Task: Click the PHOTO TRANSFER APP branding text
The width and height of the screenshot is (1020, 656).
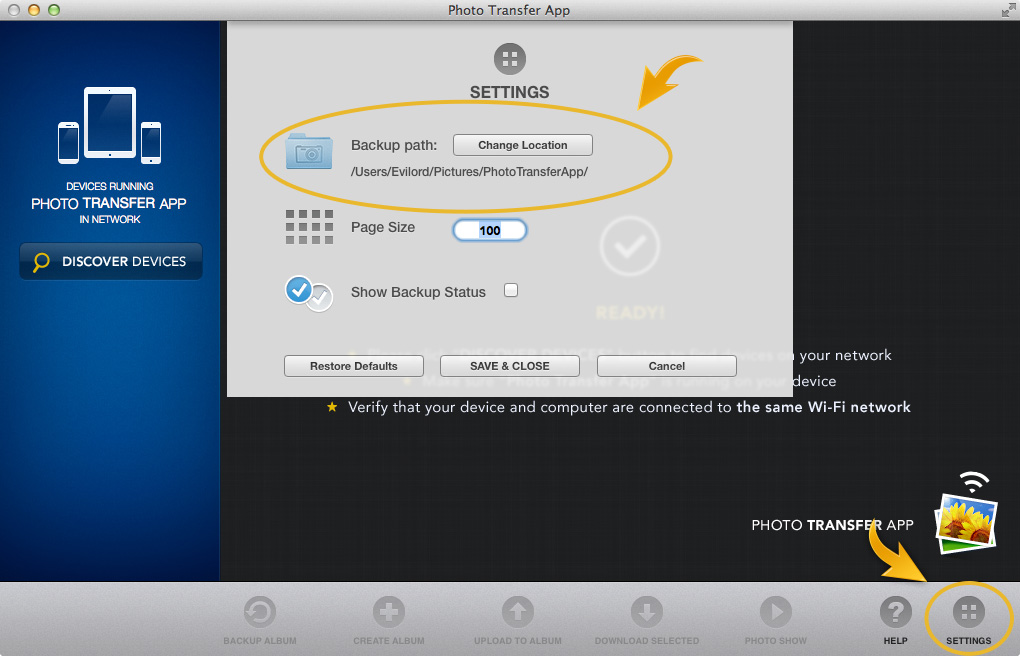Action: 832,525
